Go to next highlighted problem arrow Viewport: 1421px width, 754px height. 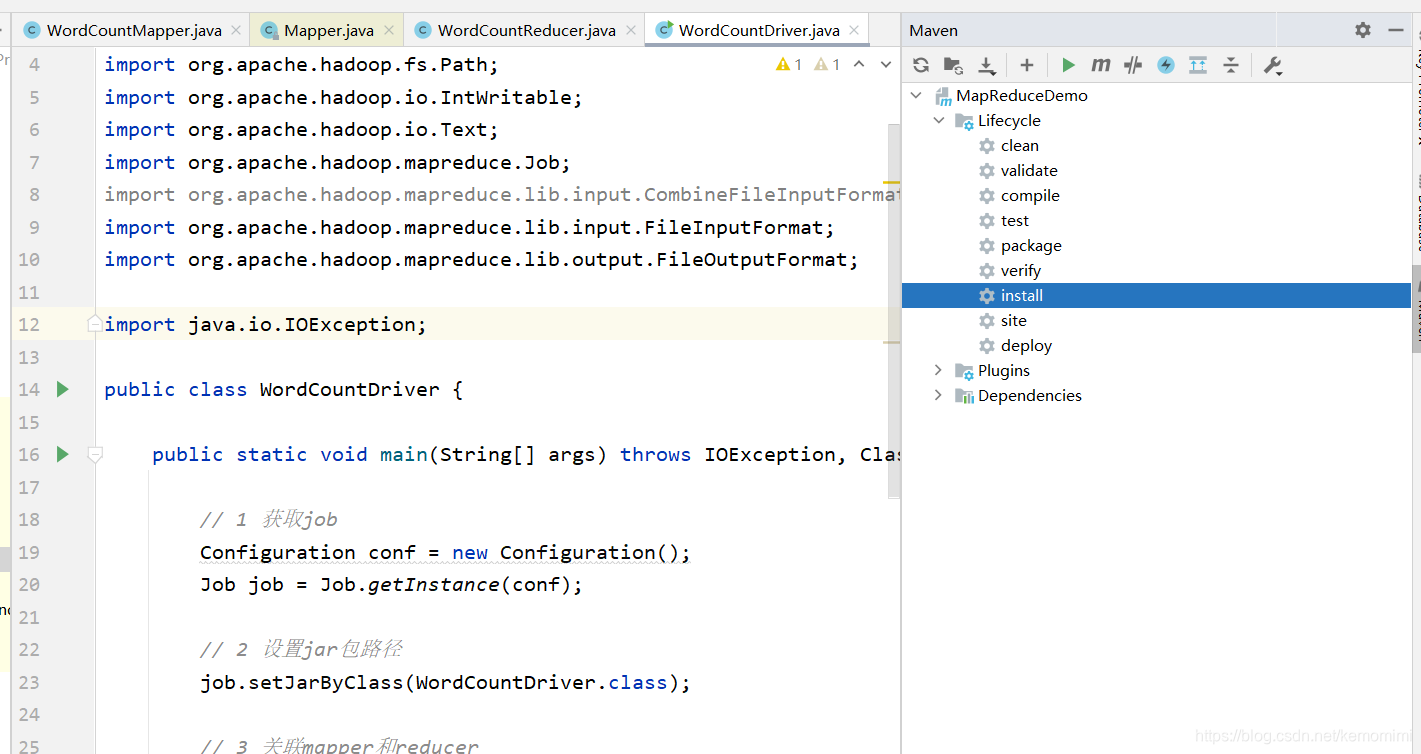coord(885,64)
